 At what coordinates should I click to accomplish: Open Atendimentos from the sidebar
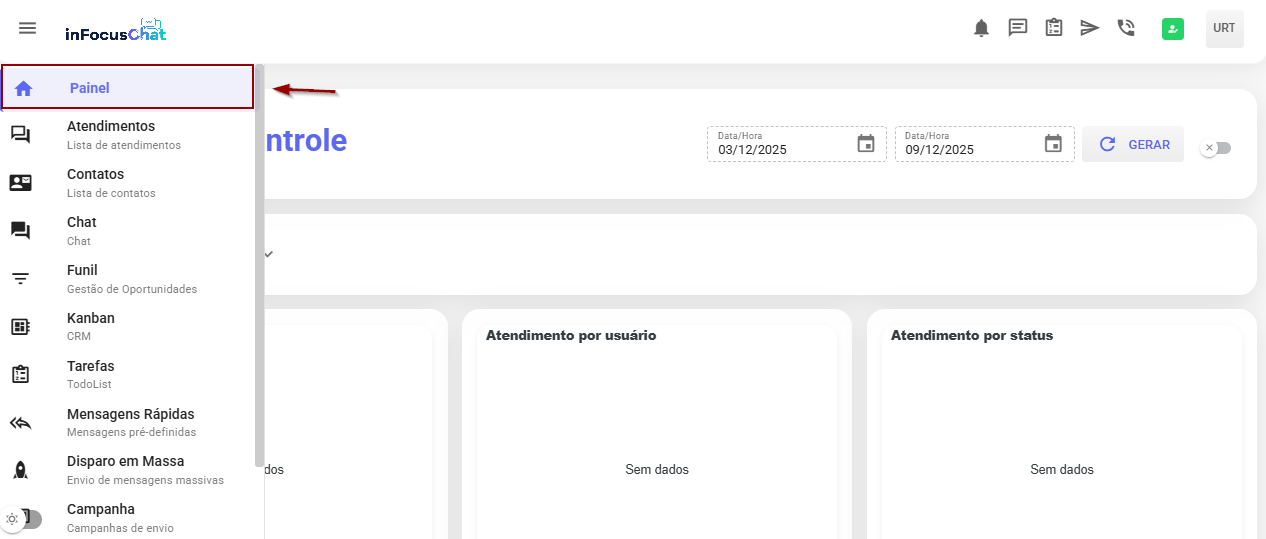pyautogui.click(x=111, y=135)
